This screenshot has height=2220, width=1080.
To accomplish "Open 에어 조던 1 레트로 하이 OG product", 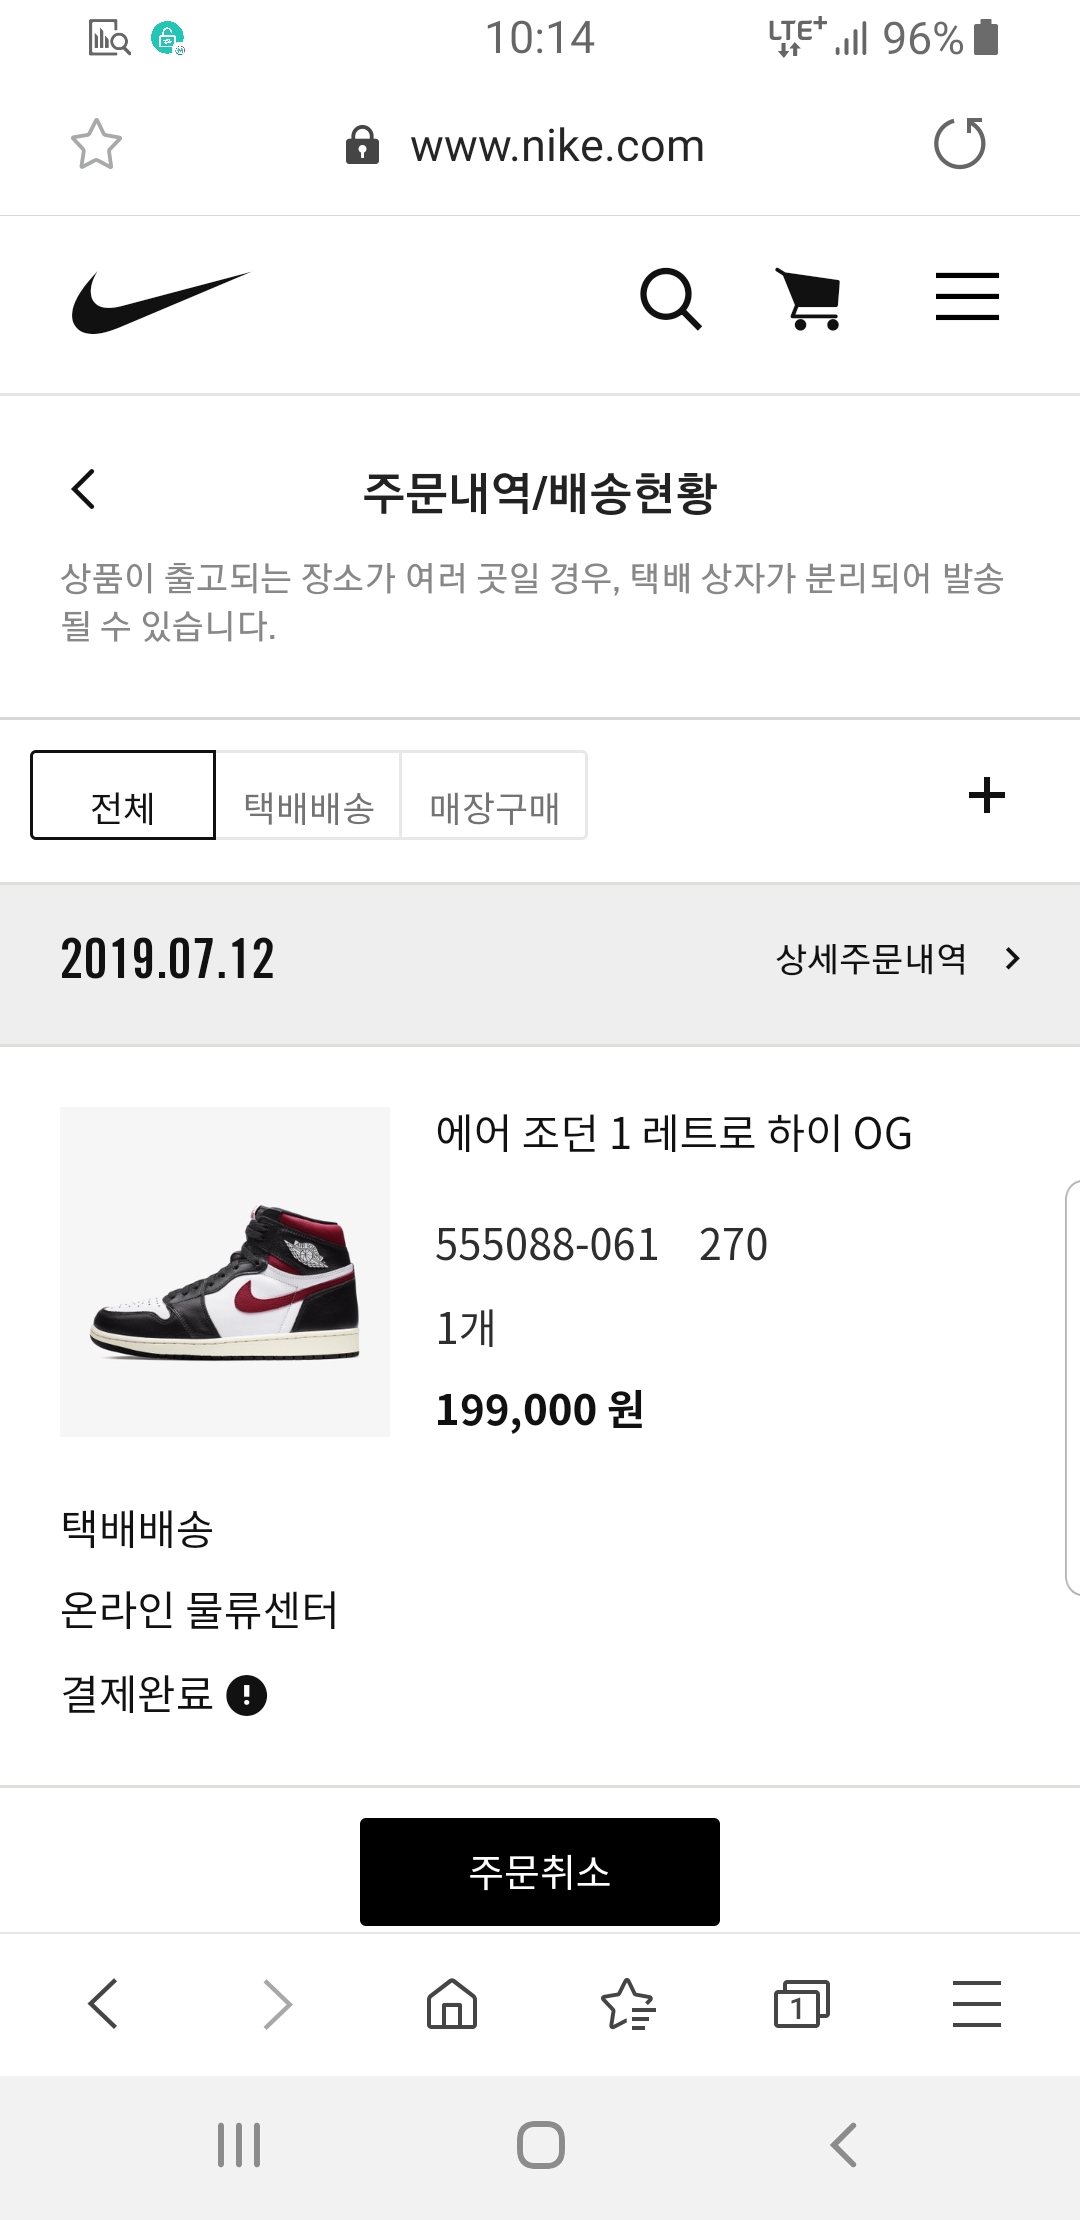I will 673,1134.
